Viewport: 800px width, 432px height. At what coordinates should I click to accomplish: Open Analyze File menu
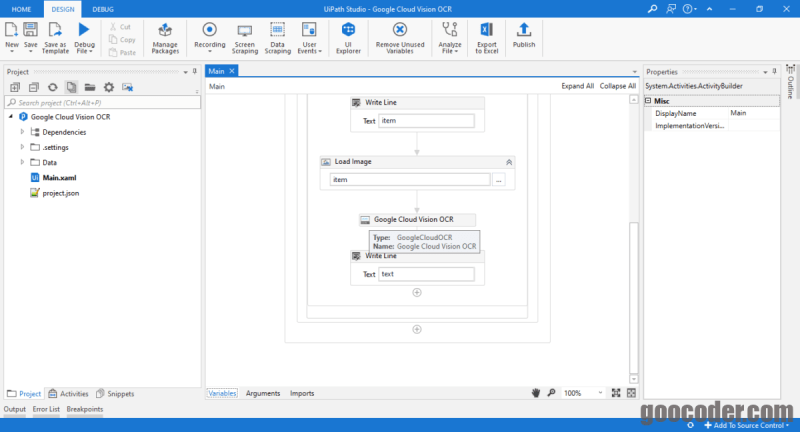click(449, 38)
